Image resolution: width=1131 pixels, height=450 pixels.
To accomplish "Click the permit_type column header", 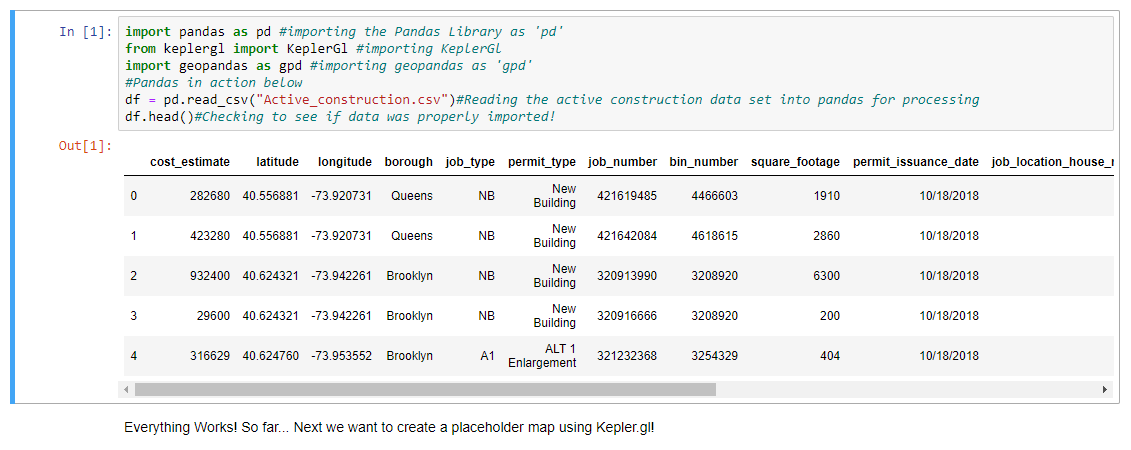I will [x=541, y=162].
